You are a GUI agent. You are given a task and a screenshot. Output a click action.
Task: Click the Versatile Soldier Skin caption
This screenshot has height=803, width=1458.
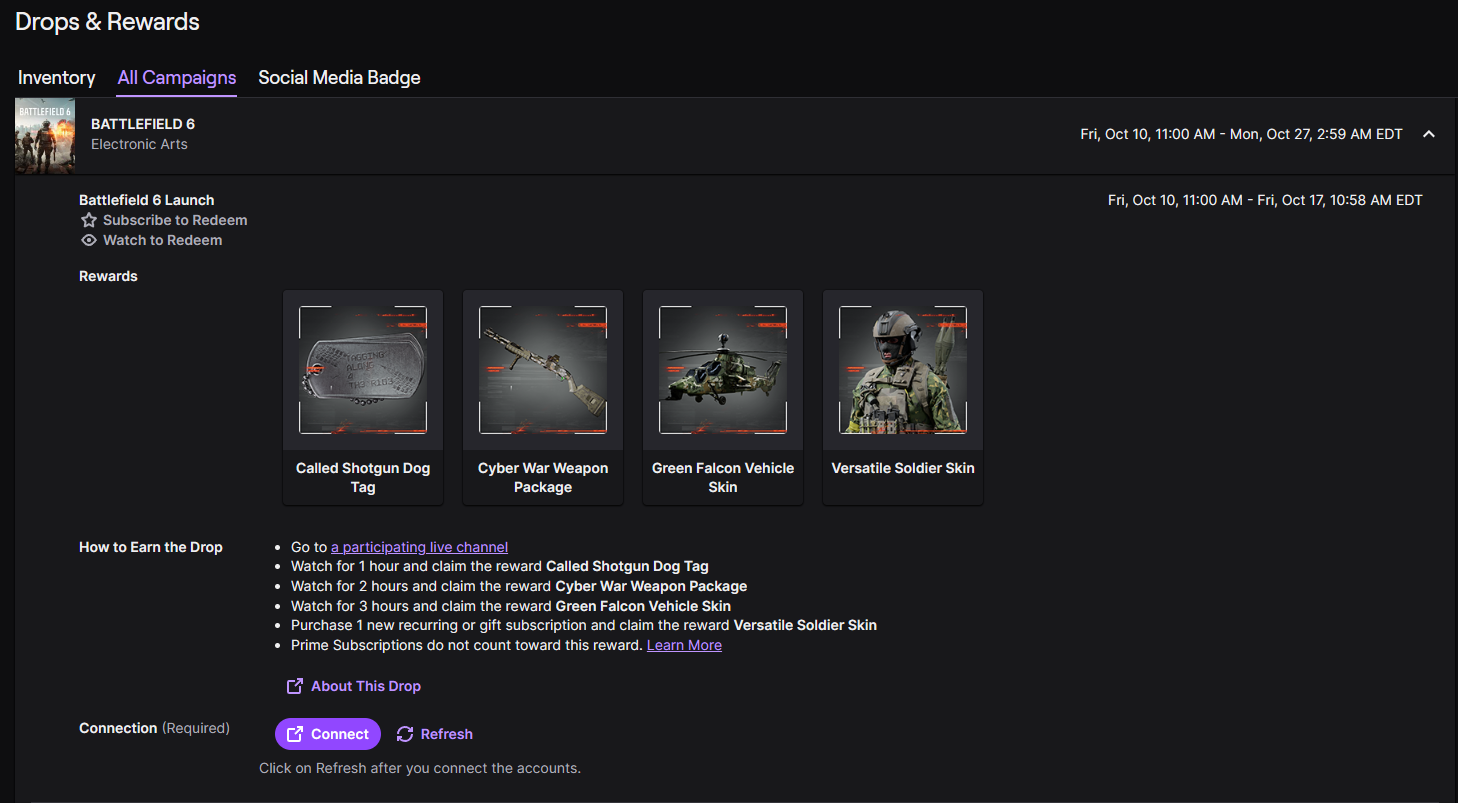point(903,468)
